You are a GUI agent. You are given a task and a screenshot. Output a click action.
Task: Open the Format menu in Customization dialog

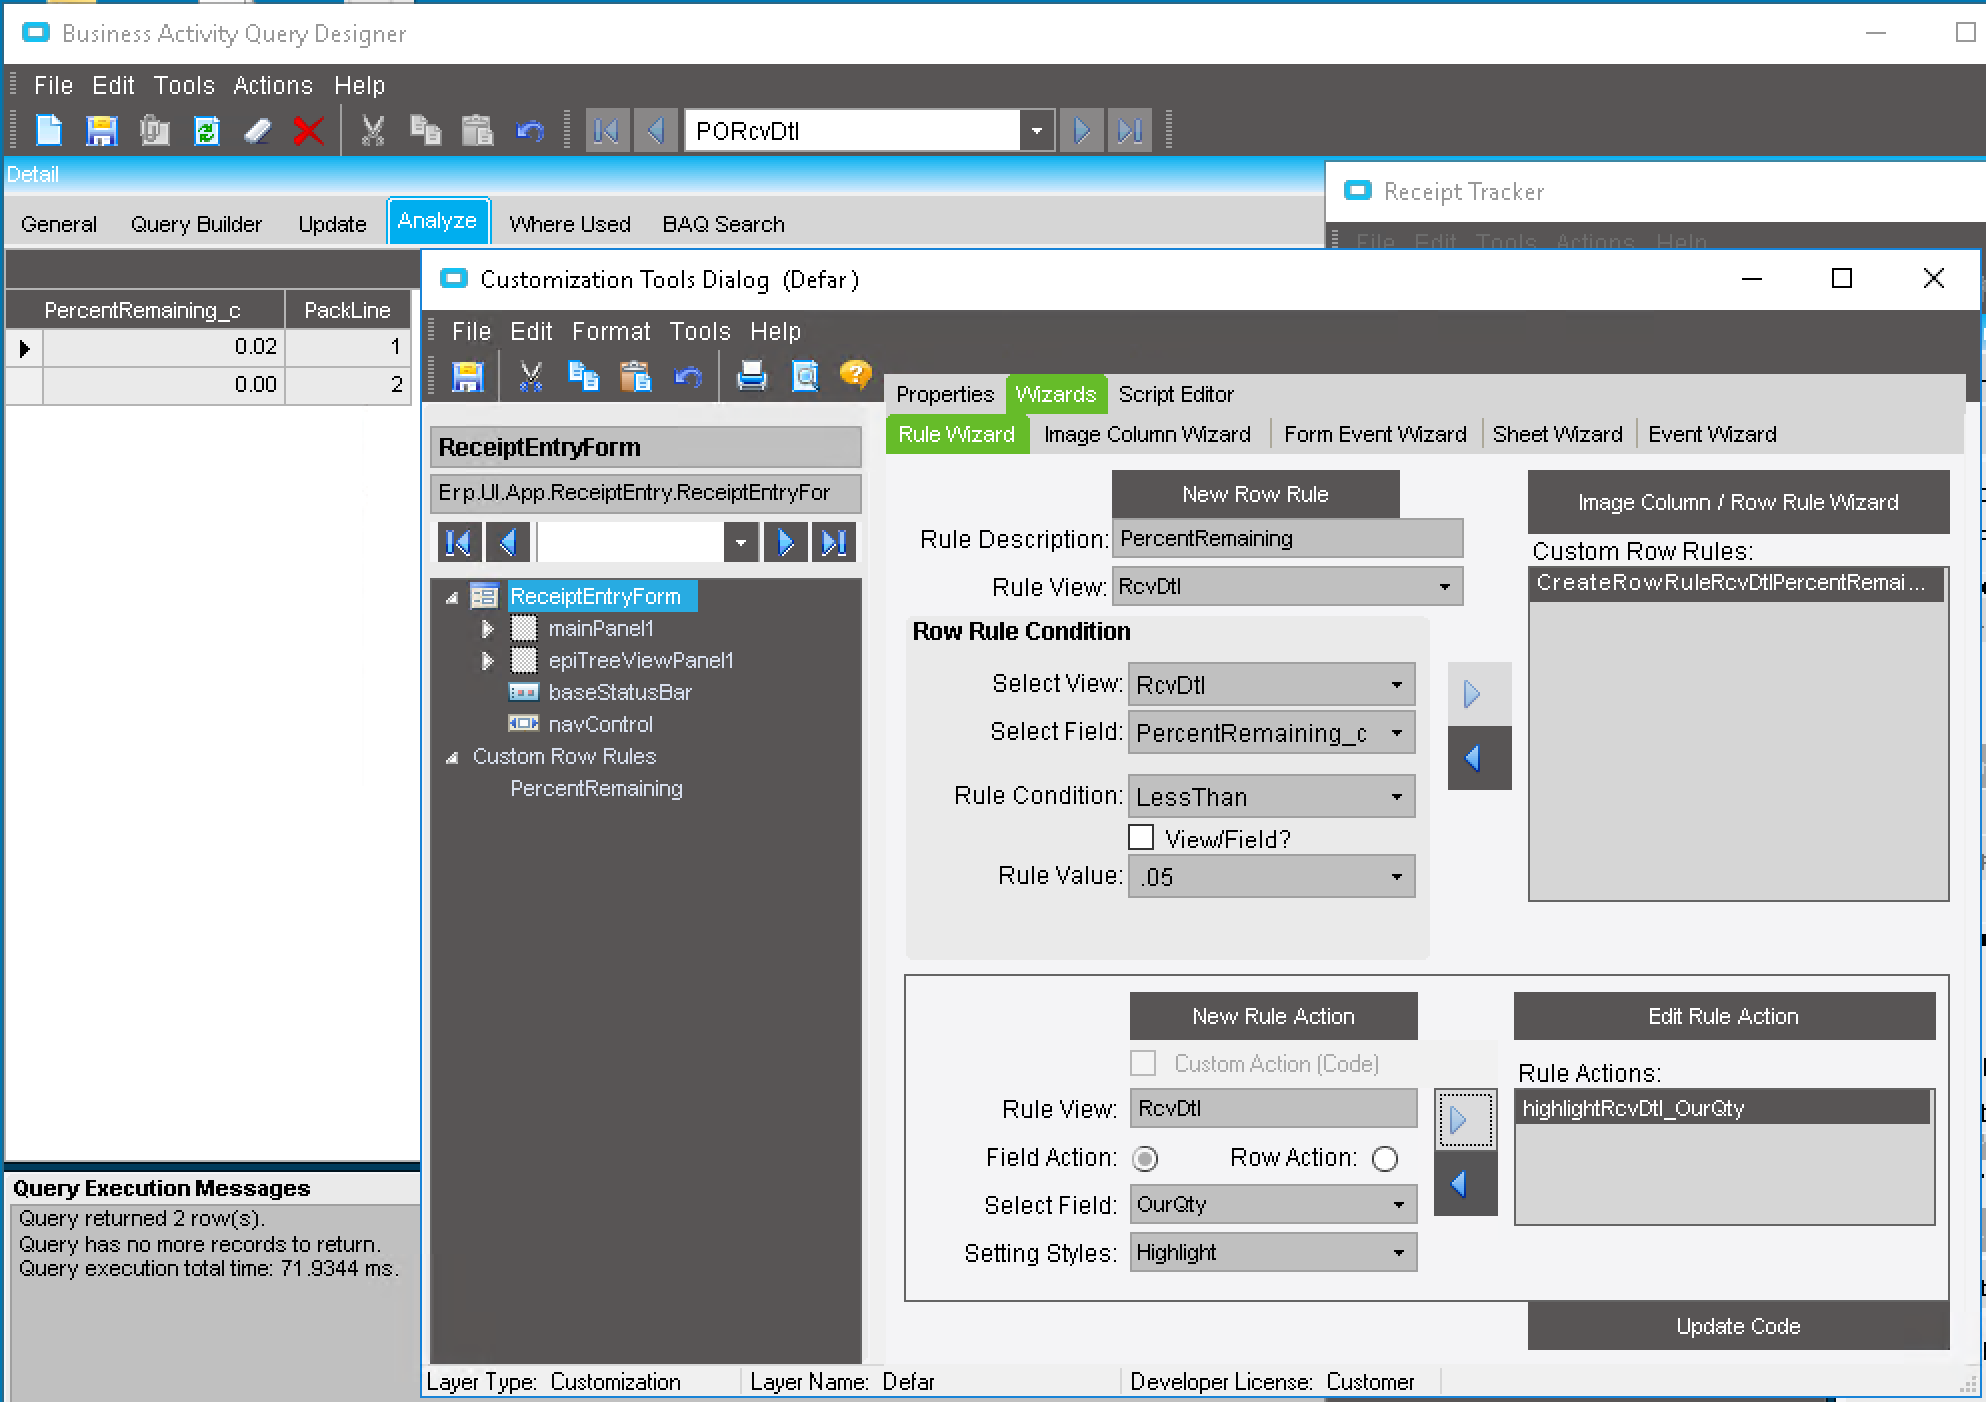[610, 331]
